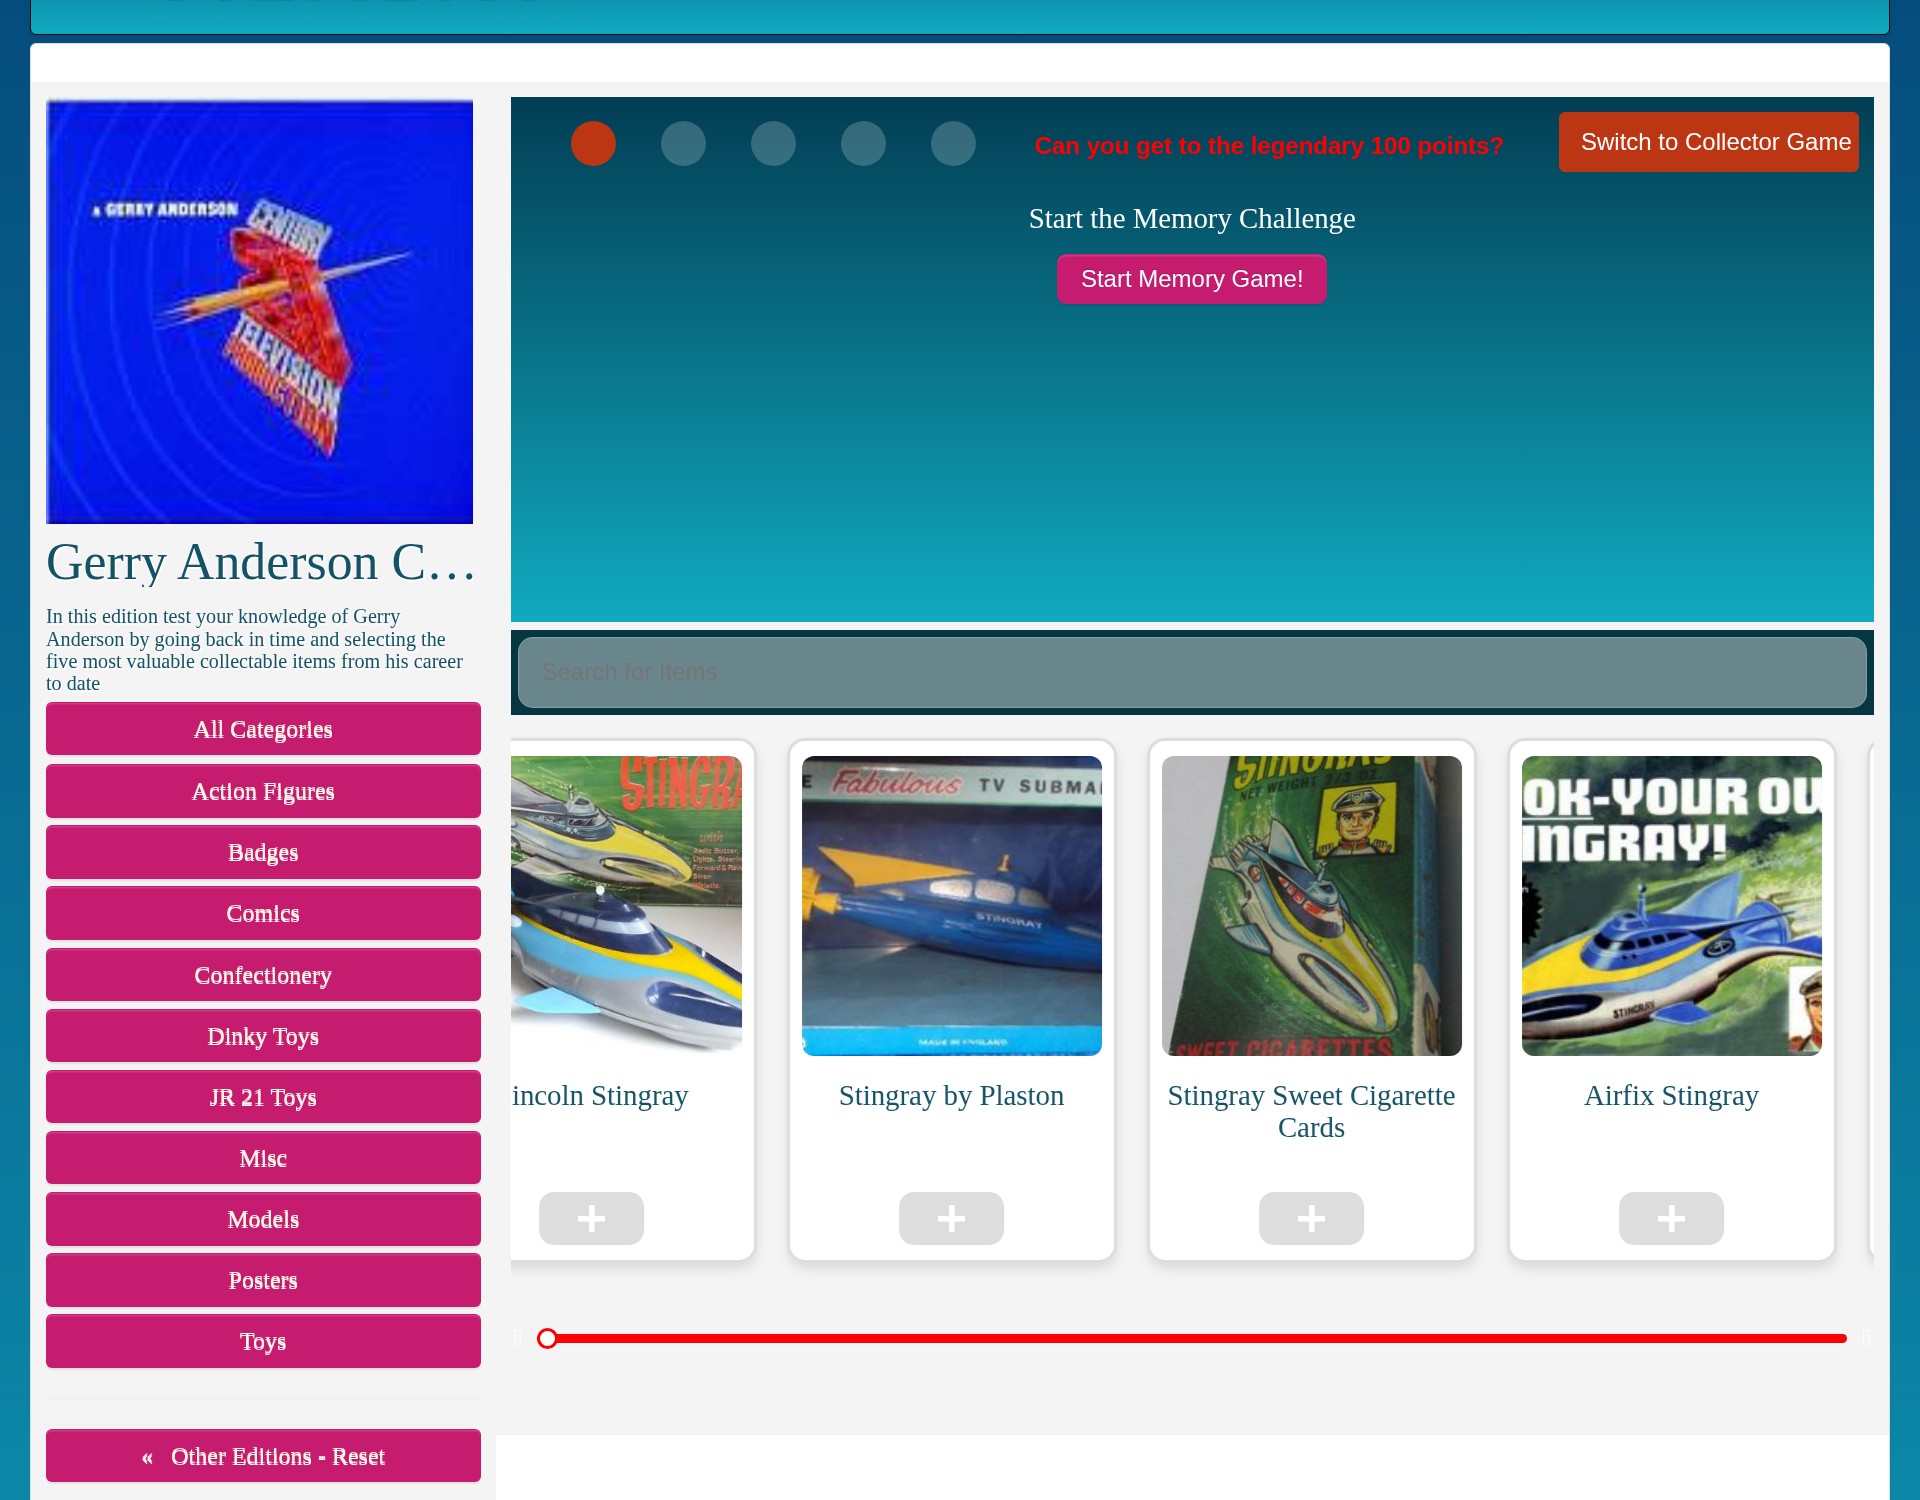The image size is (1920, 1500).
Task: Open the Stingray Sweet Cigarette Cards image
Action: [1312, 906]
